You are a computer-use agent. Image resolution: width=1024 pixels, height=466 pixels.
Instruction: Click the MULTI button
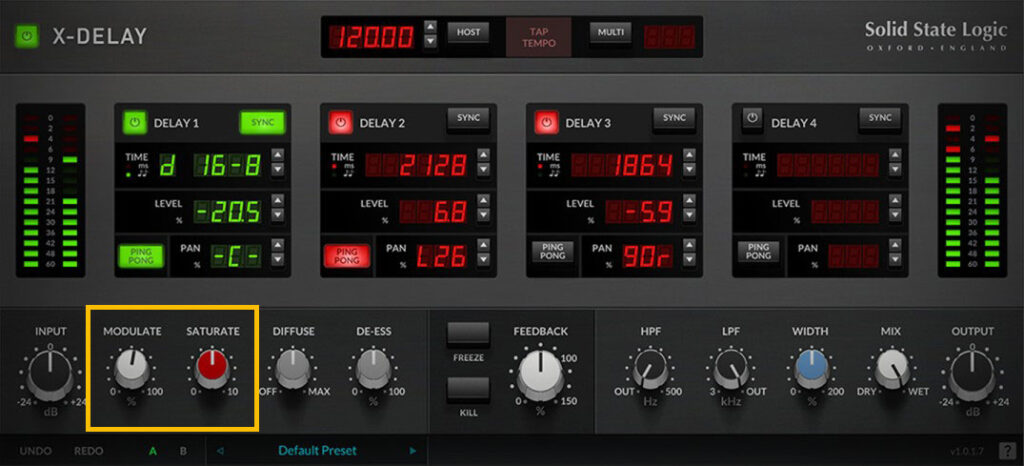point(610,33)
